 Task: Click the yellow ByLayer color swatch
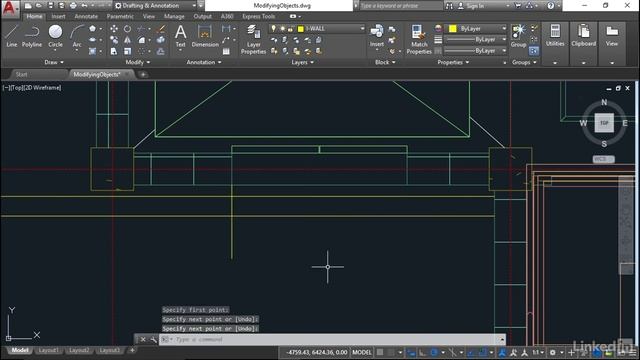point(452,29)
